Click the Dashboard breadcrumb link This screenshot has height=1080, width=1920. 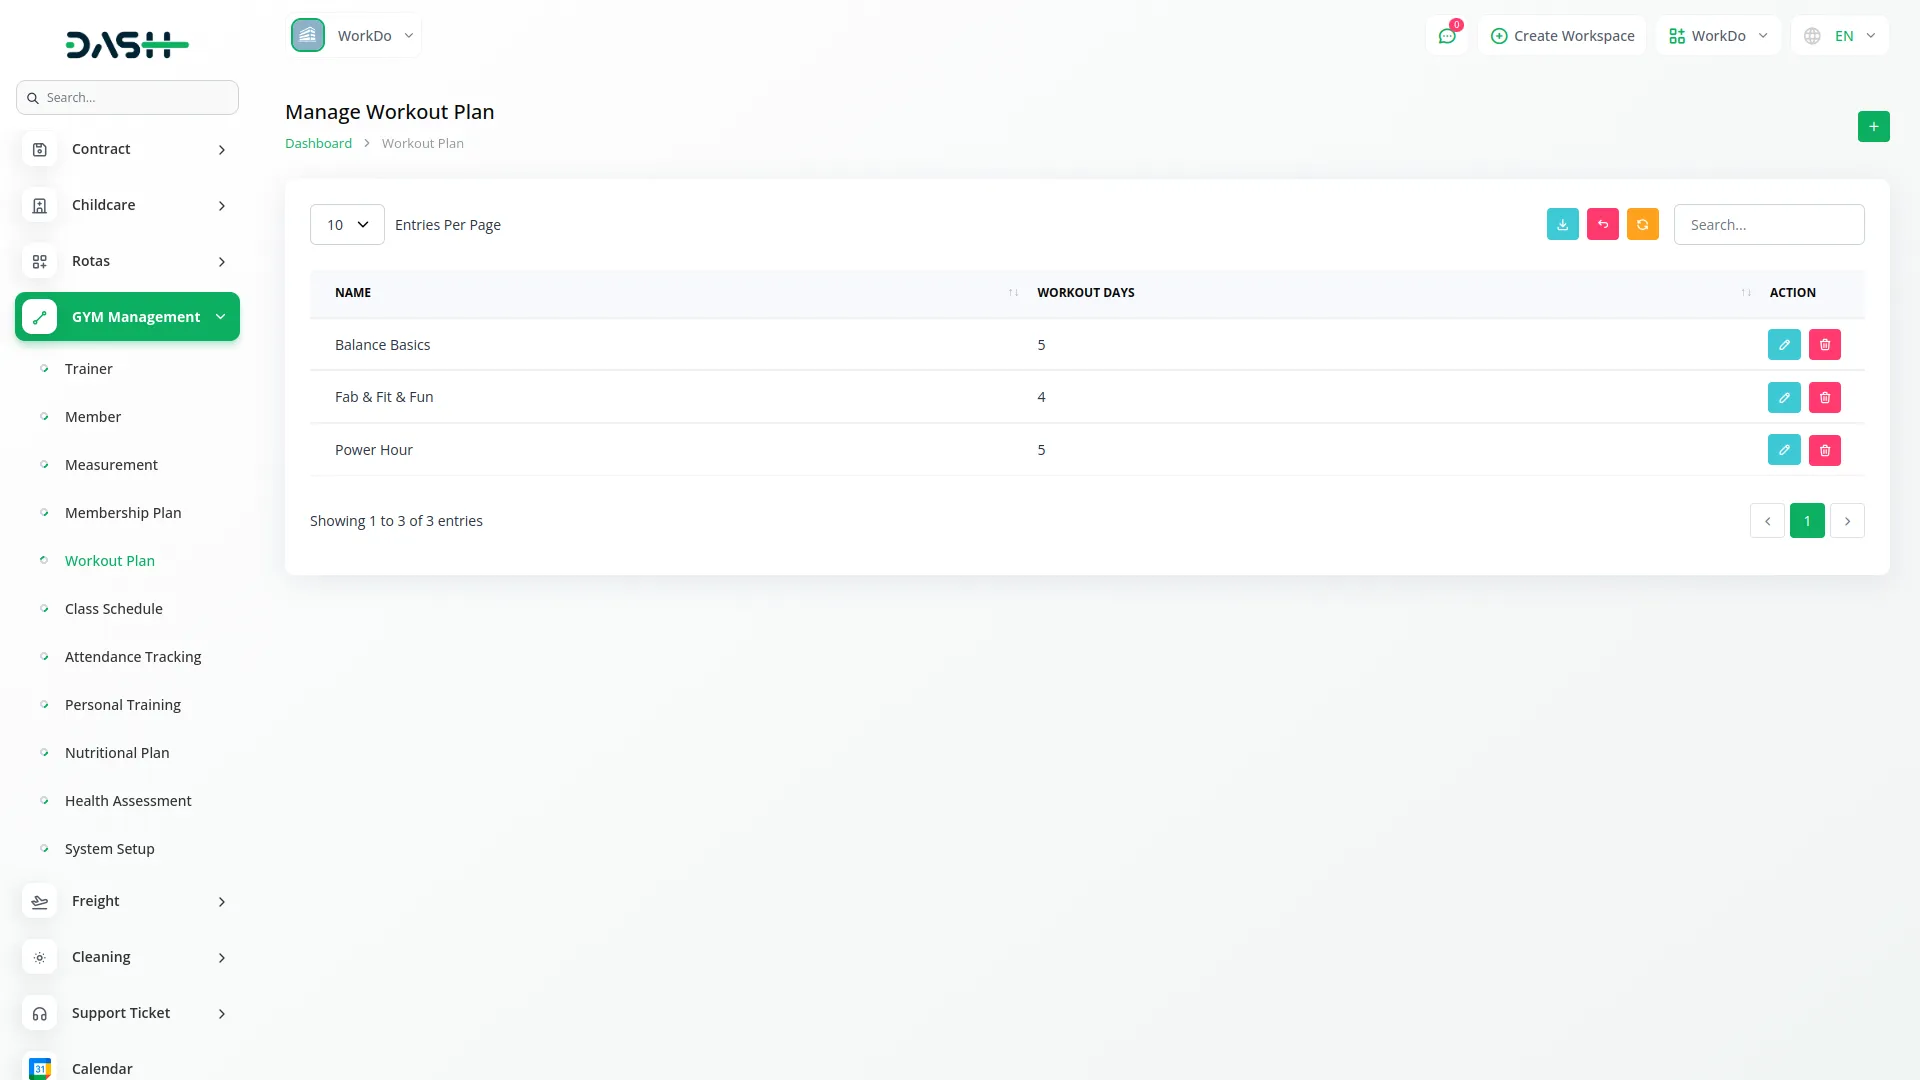[x=318, y=143]
